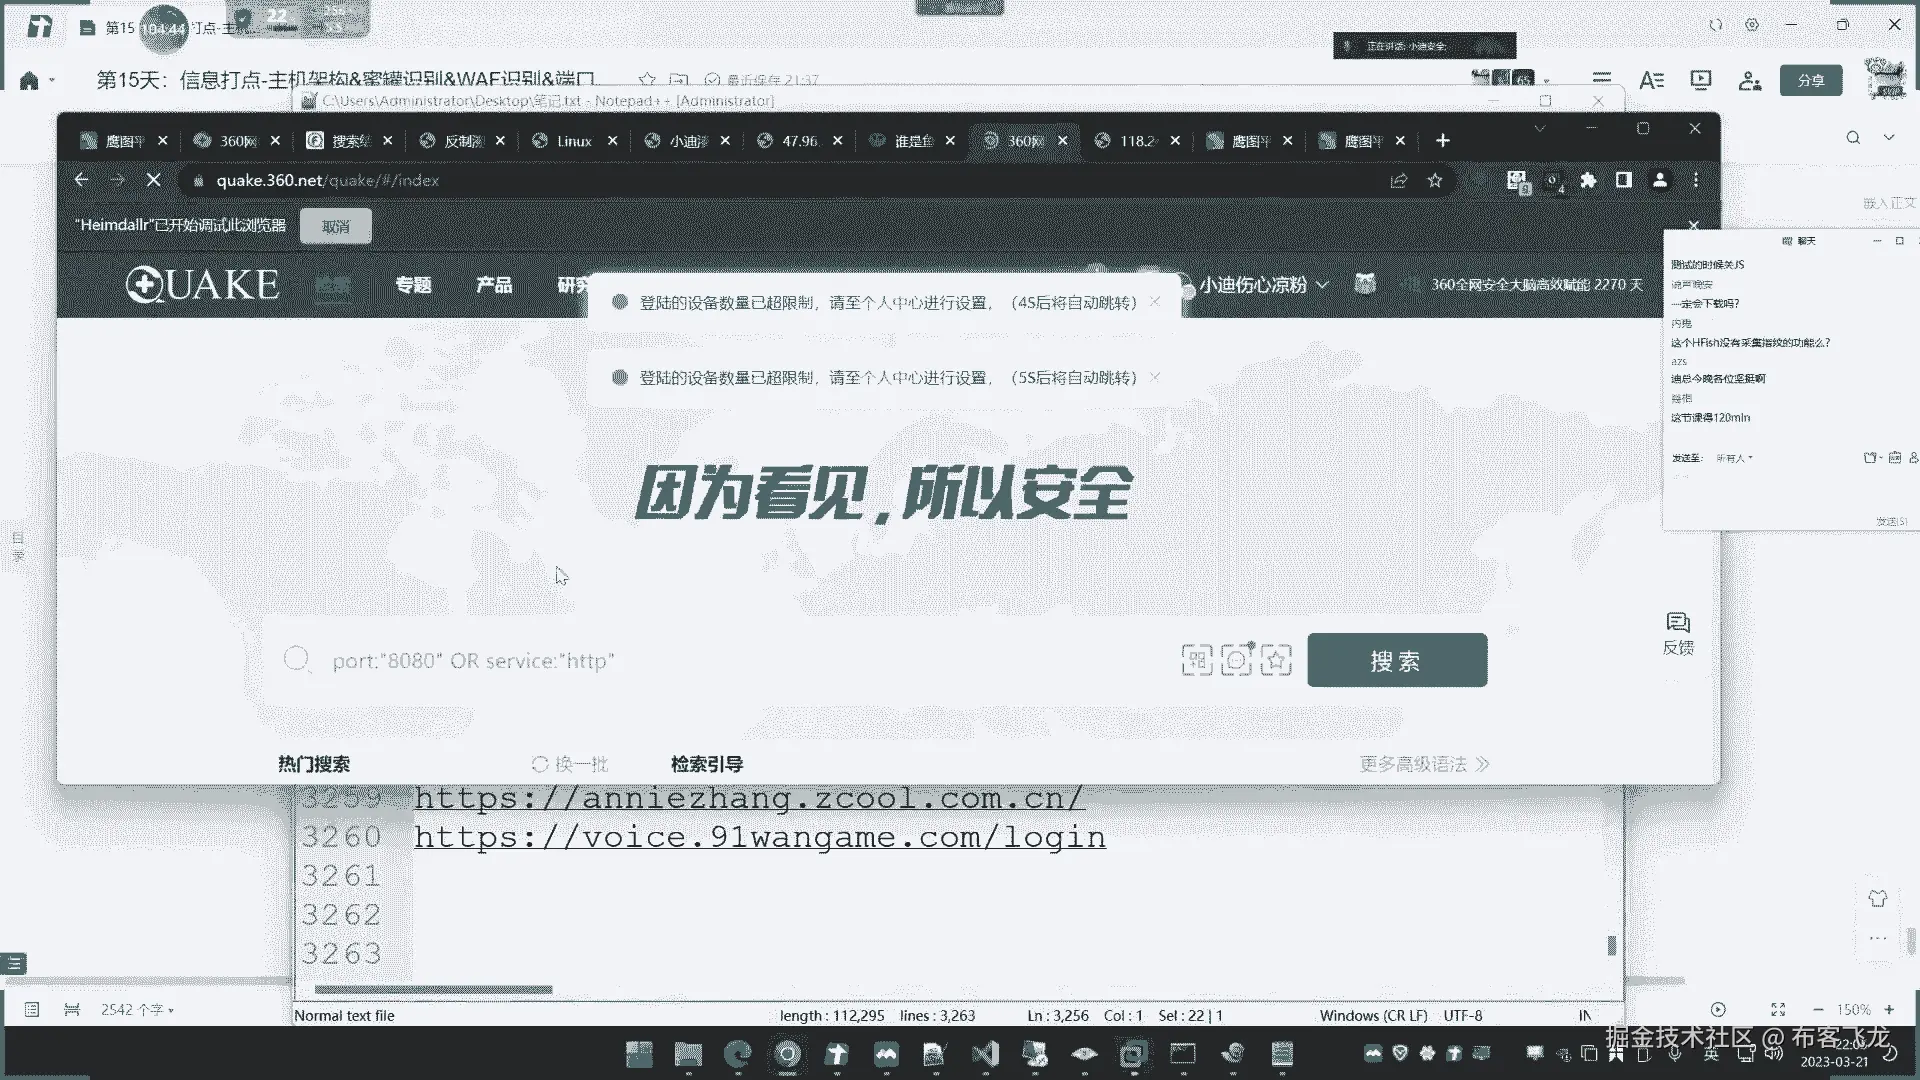Open the 专题 navigation menu item

[413, 285]
